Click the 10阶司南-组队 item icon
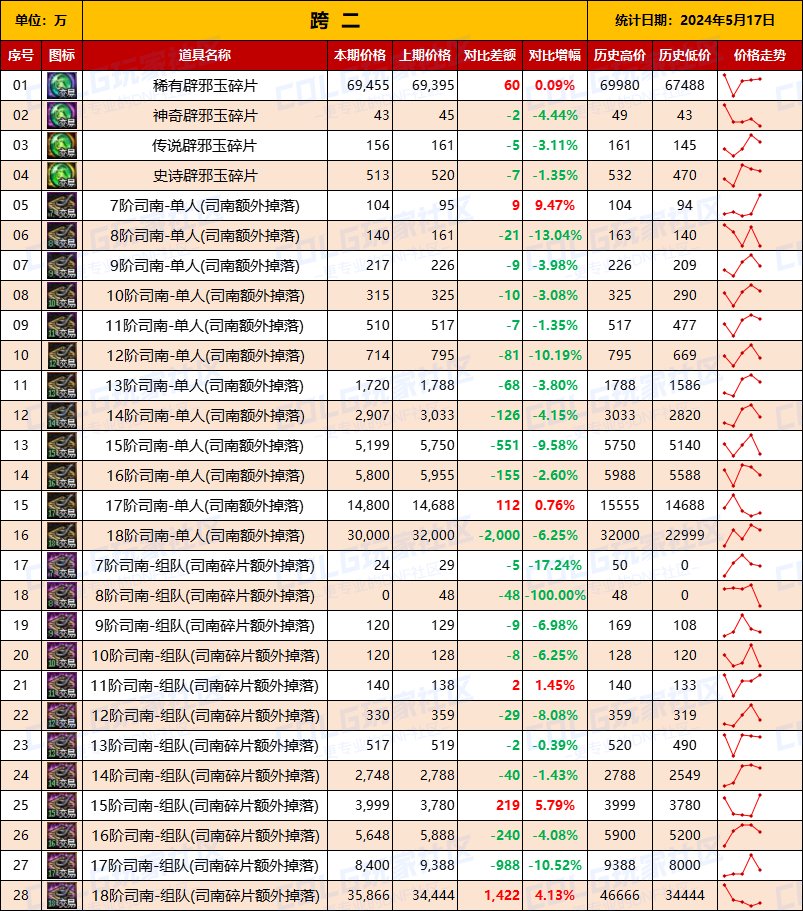Screen dimensions: 803x911 62,655
